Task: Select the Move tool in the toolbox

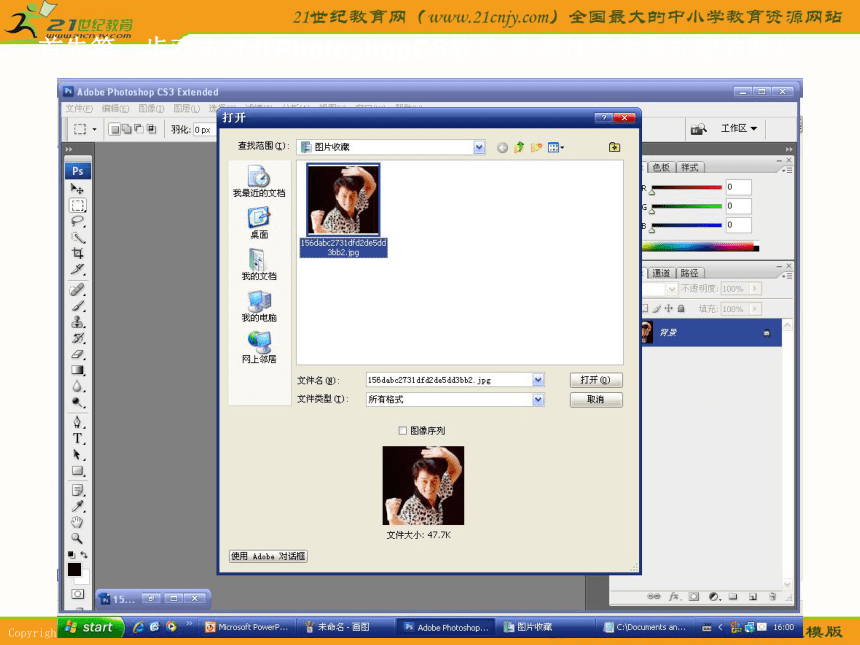Action: pyautogui.click(x=77, y=189)
